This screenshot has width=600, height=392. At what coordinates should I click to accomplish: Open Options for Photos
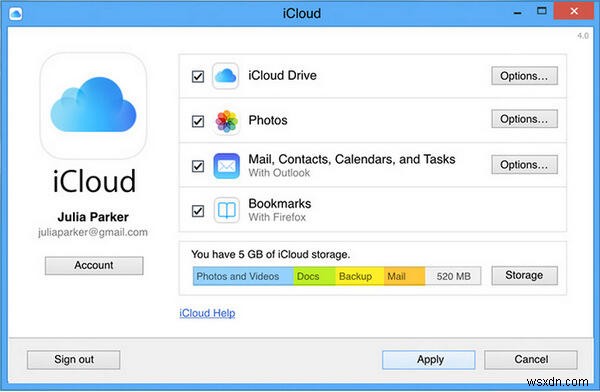point(524,119)
